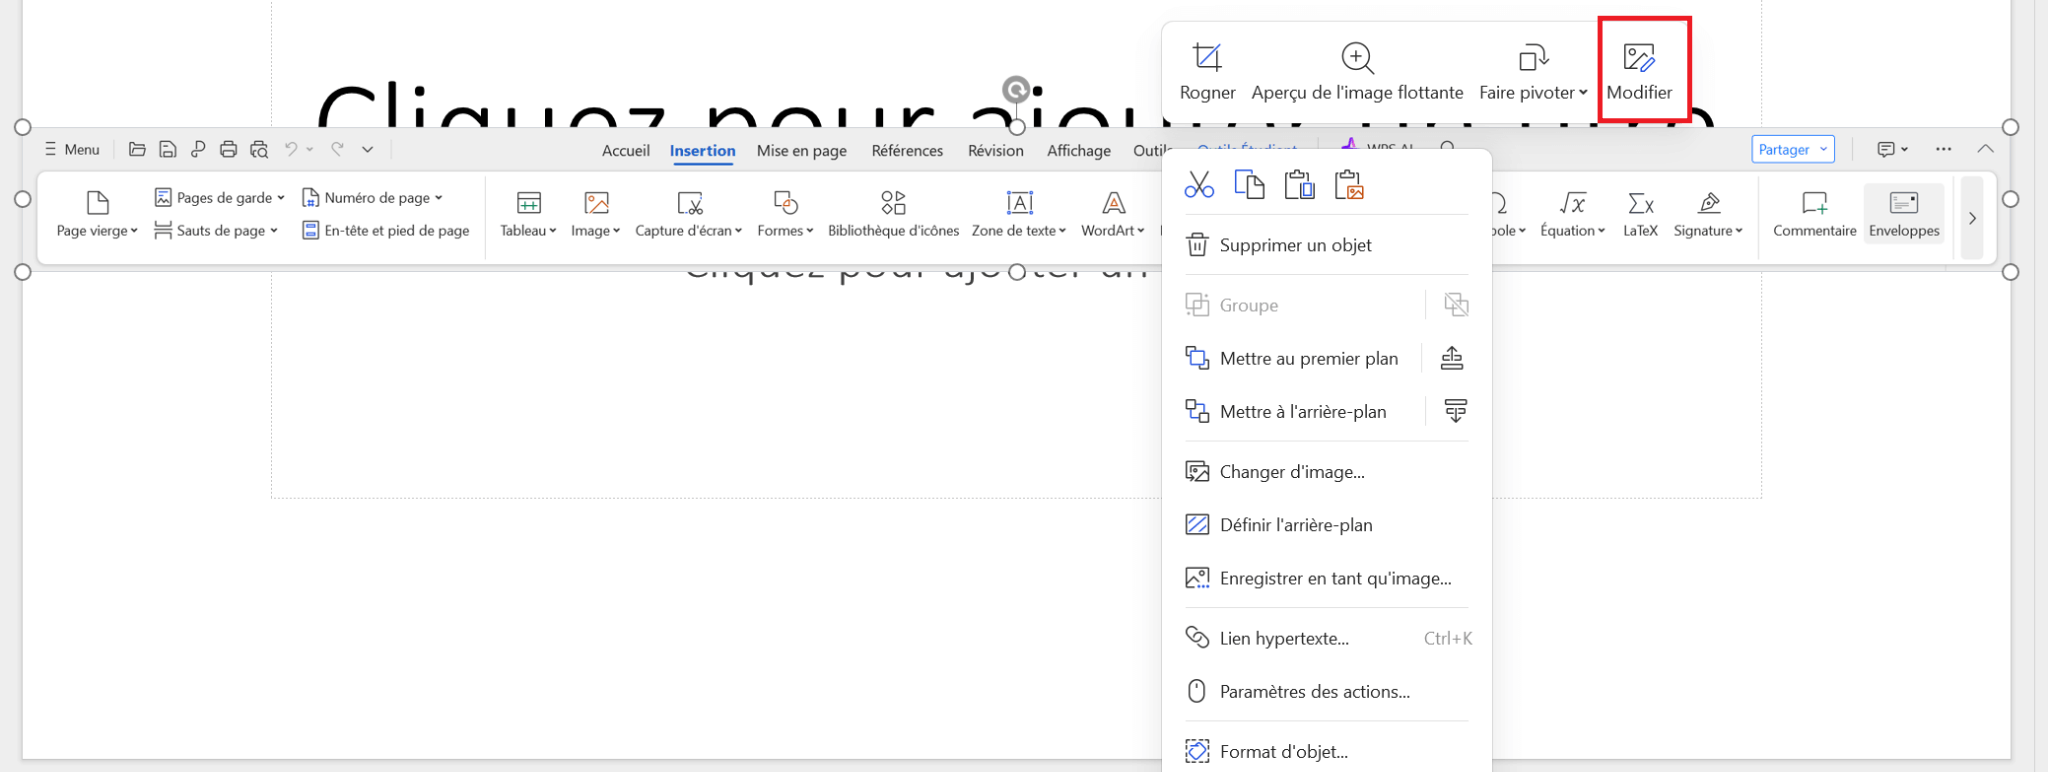Open the Bibliothèque d'icônes
Viewport: 2048px width, 772px height.
893,214
